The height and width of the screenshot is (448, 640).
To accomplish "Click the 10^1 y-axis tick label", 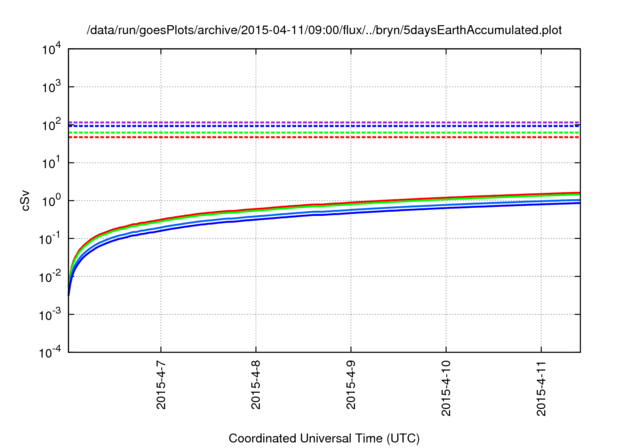I will click(x=51, y=162).
